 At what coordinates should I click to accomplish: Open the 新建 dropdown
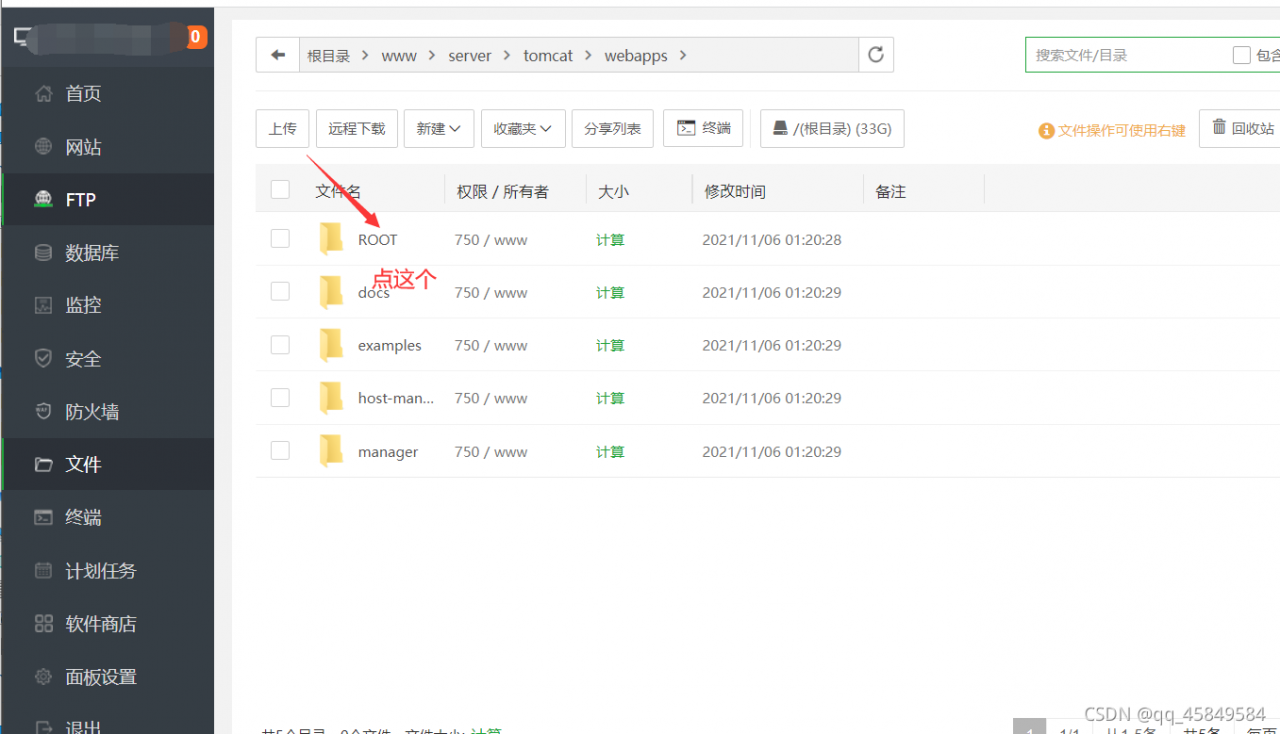pos(439,129)
